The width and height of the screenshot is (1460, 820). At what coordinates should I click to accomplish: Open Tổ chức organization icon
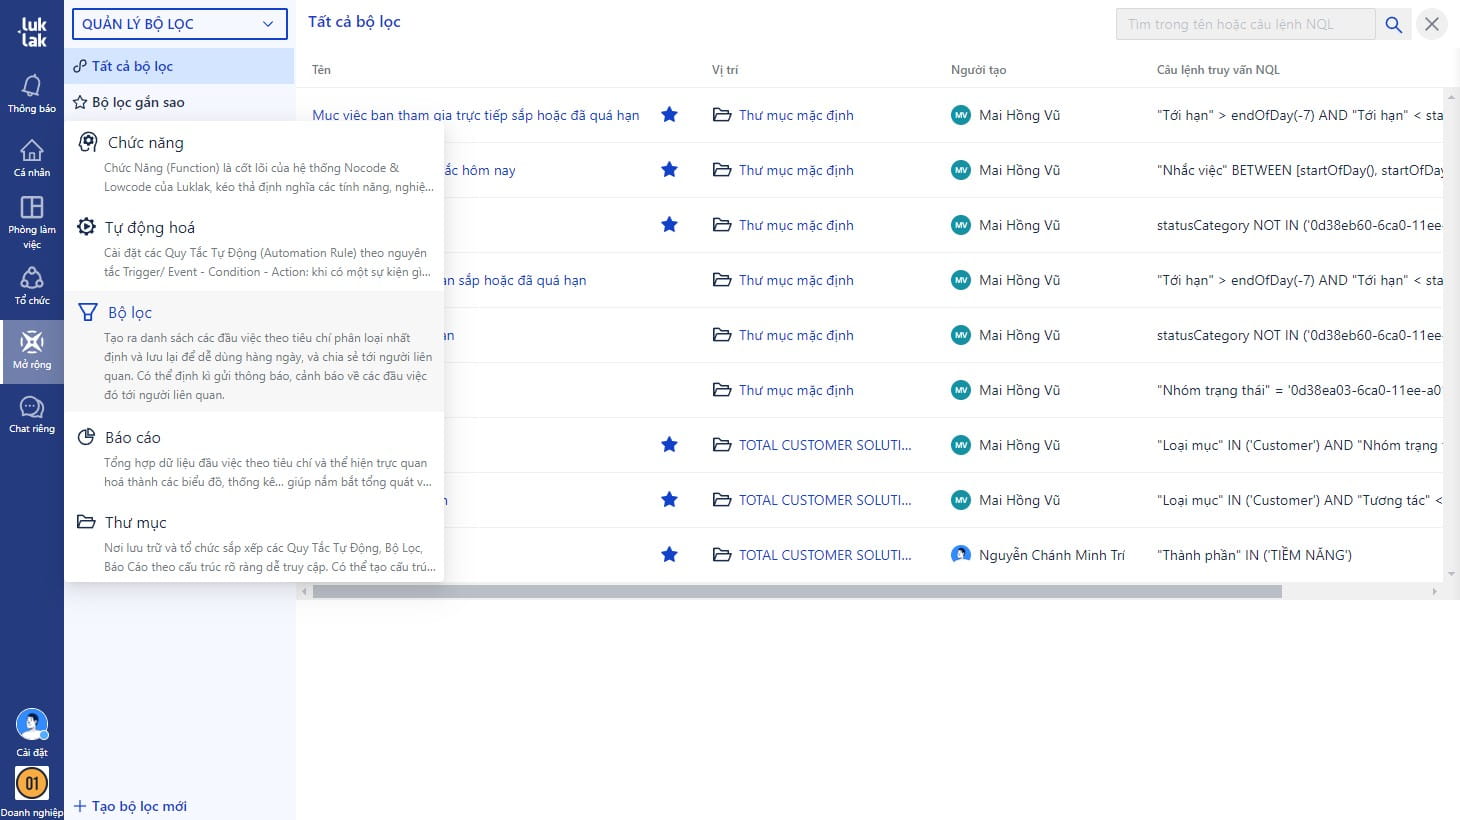pos(32,279)
